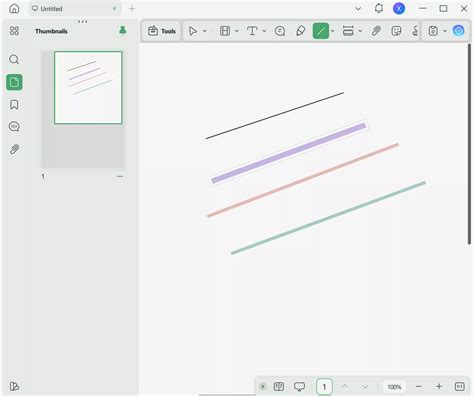Toggle the active green Line tool
This screenshot has width=474, height=396.
click(x=321, y=31)
